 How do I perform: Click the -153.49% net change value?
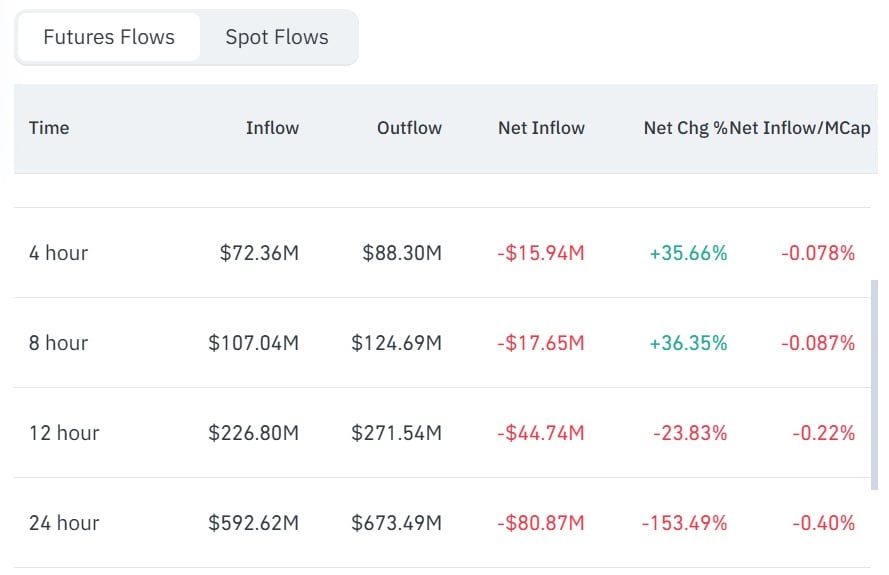point(684,523)
